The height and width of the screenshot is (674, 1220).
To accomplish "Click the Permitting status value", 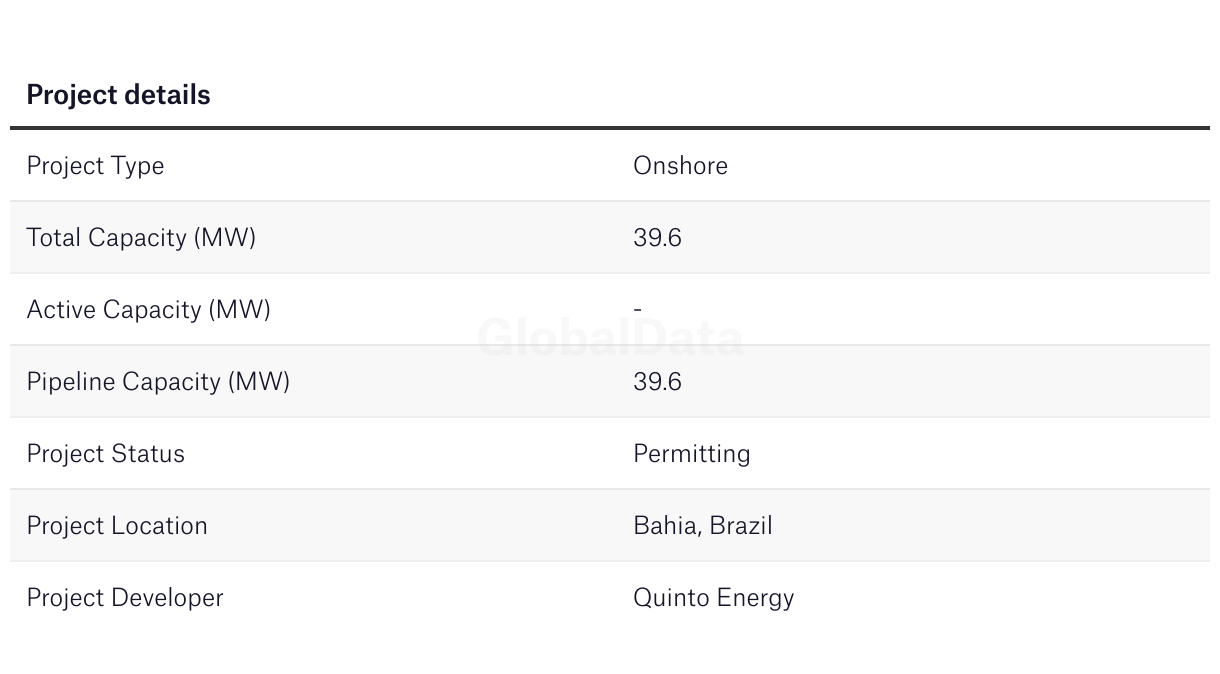I will 691,454.
